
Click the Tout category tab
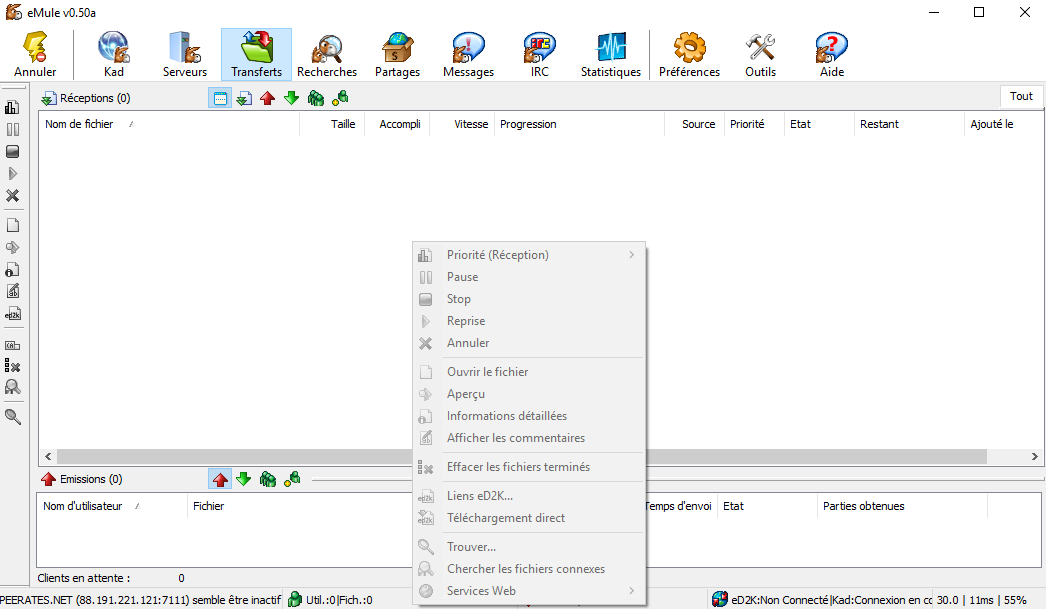tap(1021, 97)
